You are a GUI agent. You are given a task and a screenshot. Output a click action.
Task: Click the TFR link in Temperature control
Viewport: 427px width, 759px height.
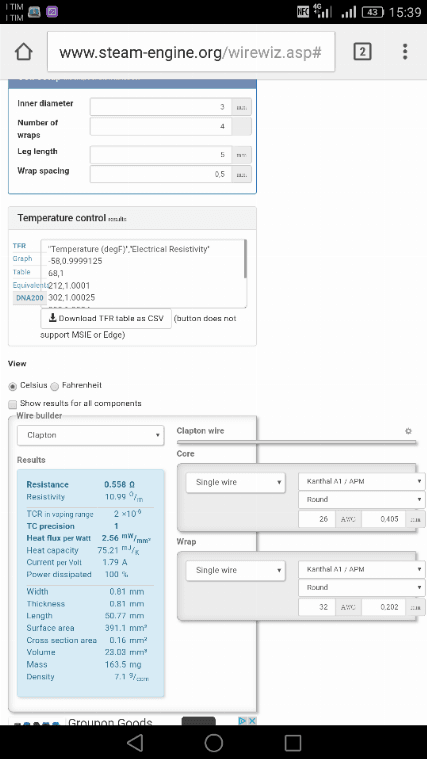click(x=19, y=246)
